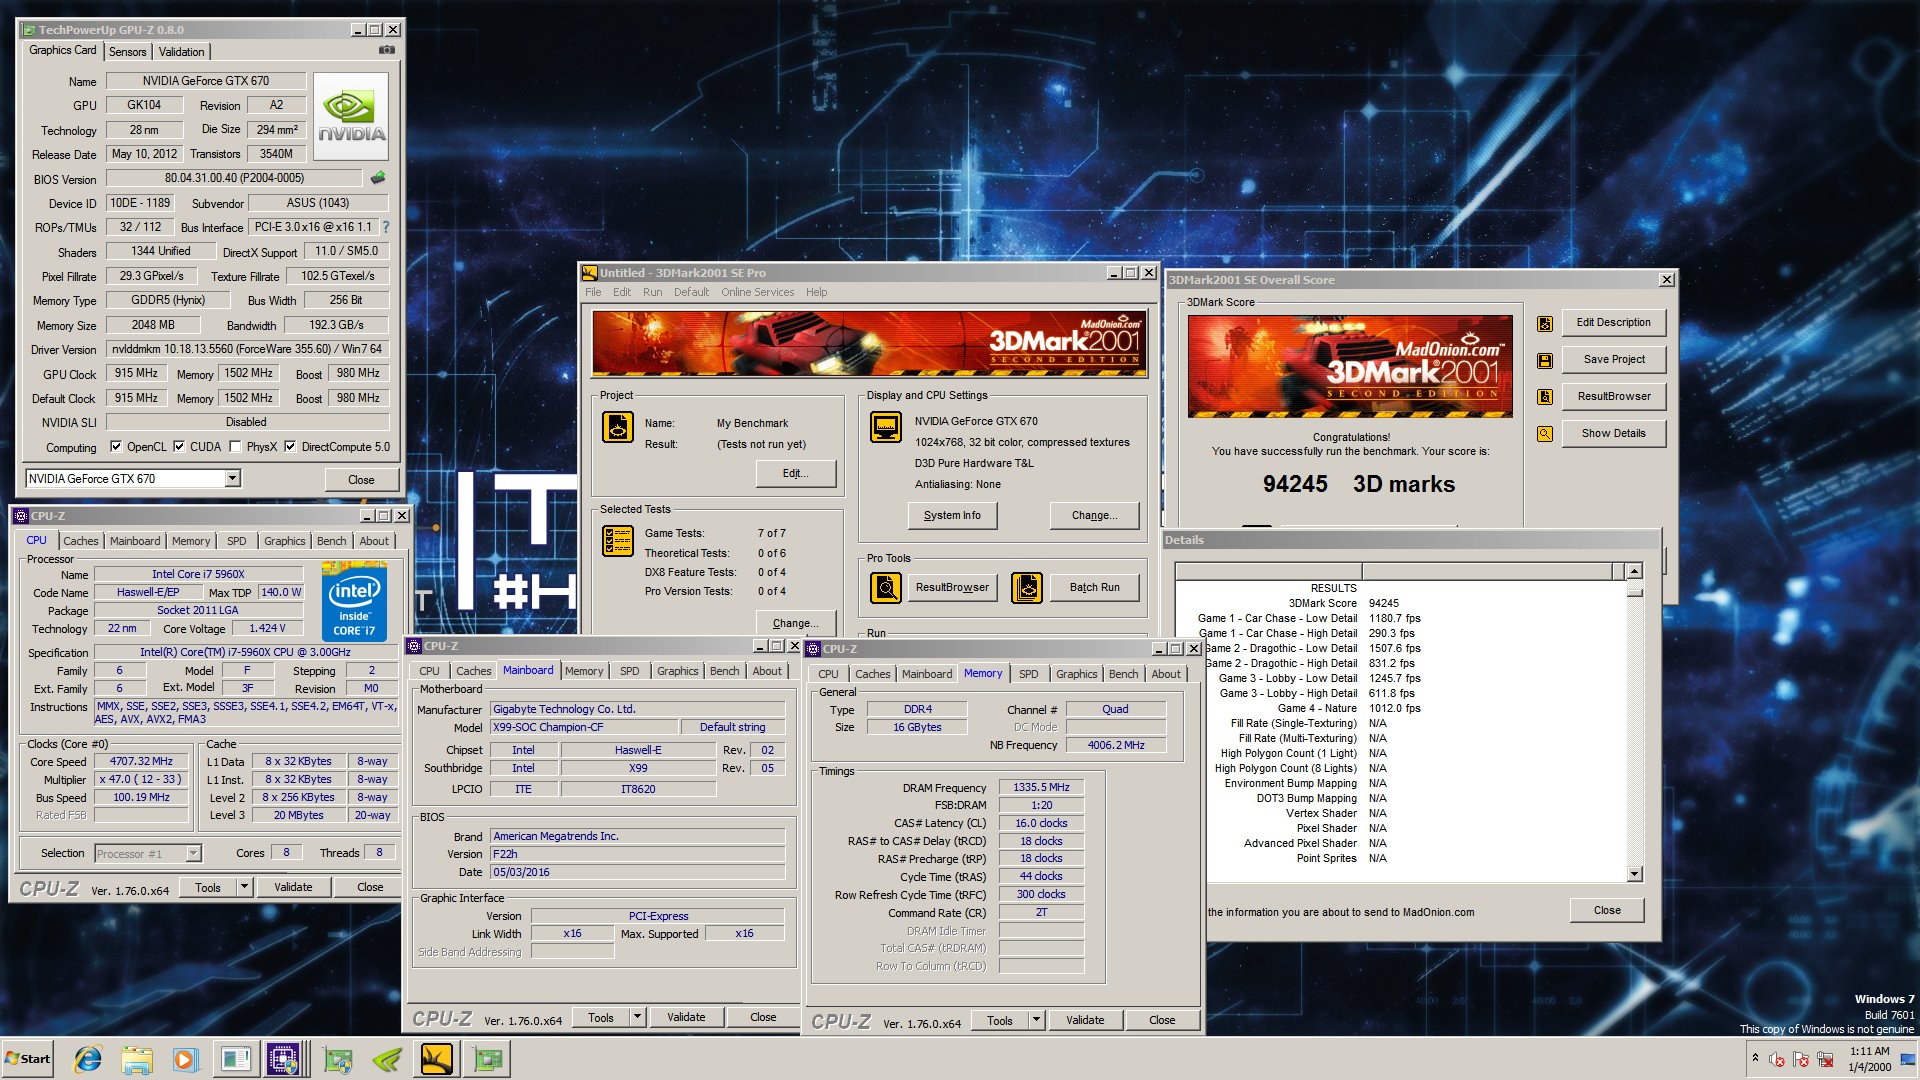Viewport: 1920px width, 1080px height.
Task: Click the NVIDIA green taskbar icon
Action: tap(387, 1059)
